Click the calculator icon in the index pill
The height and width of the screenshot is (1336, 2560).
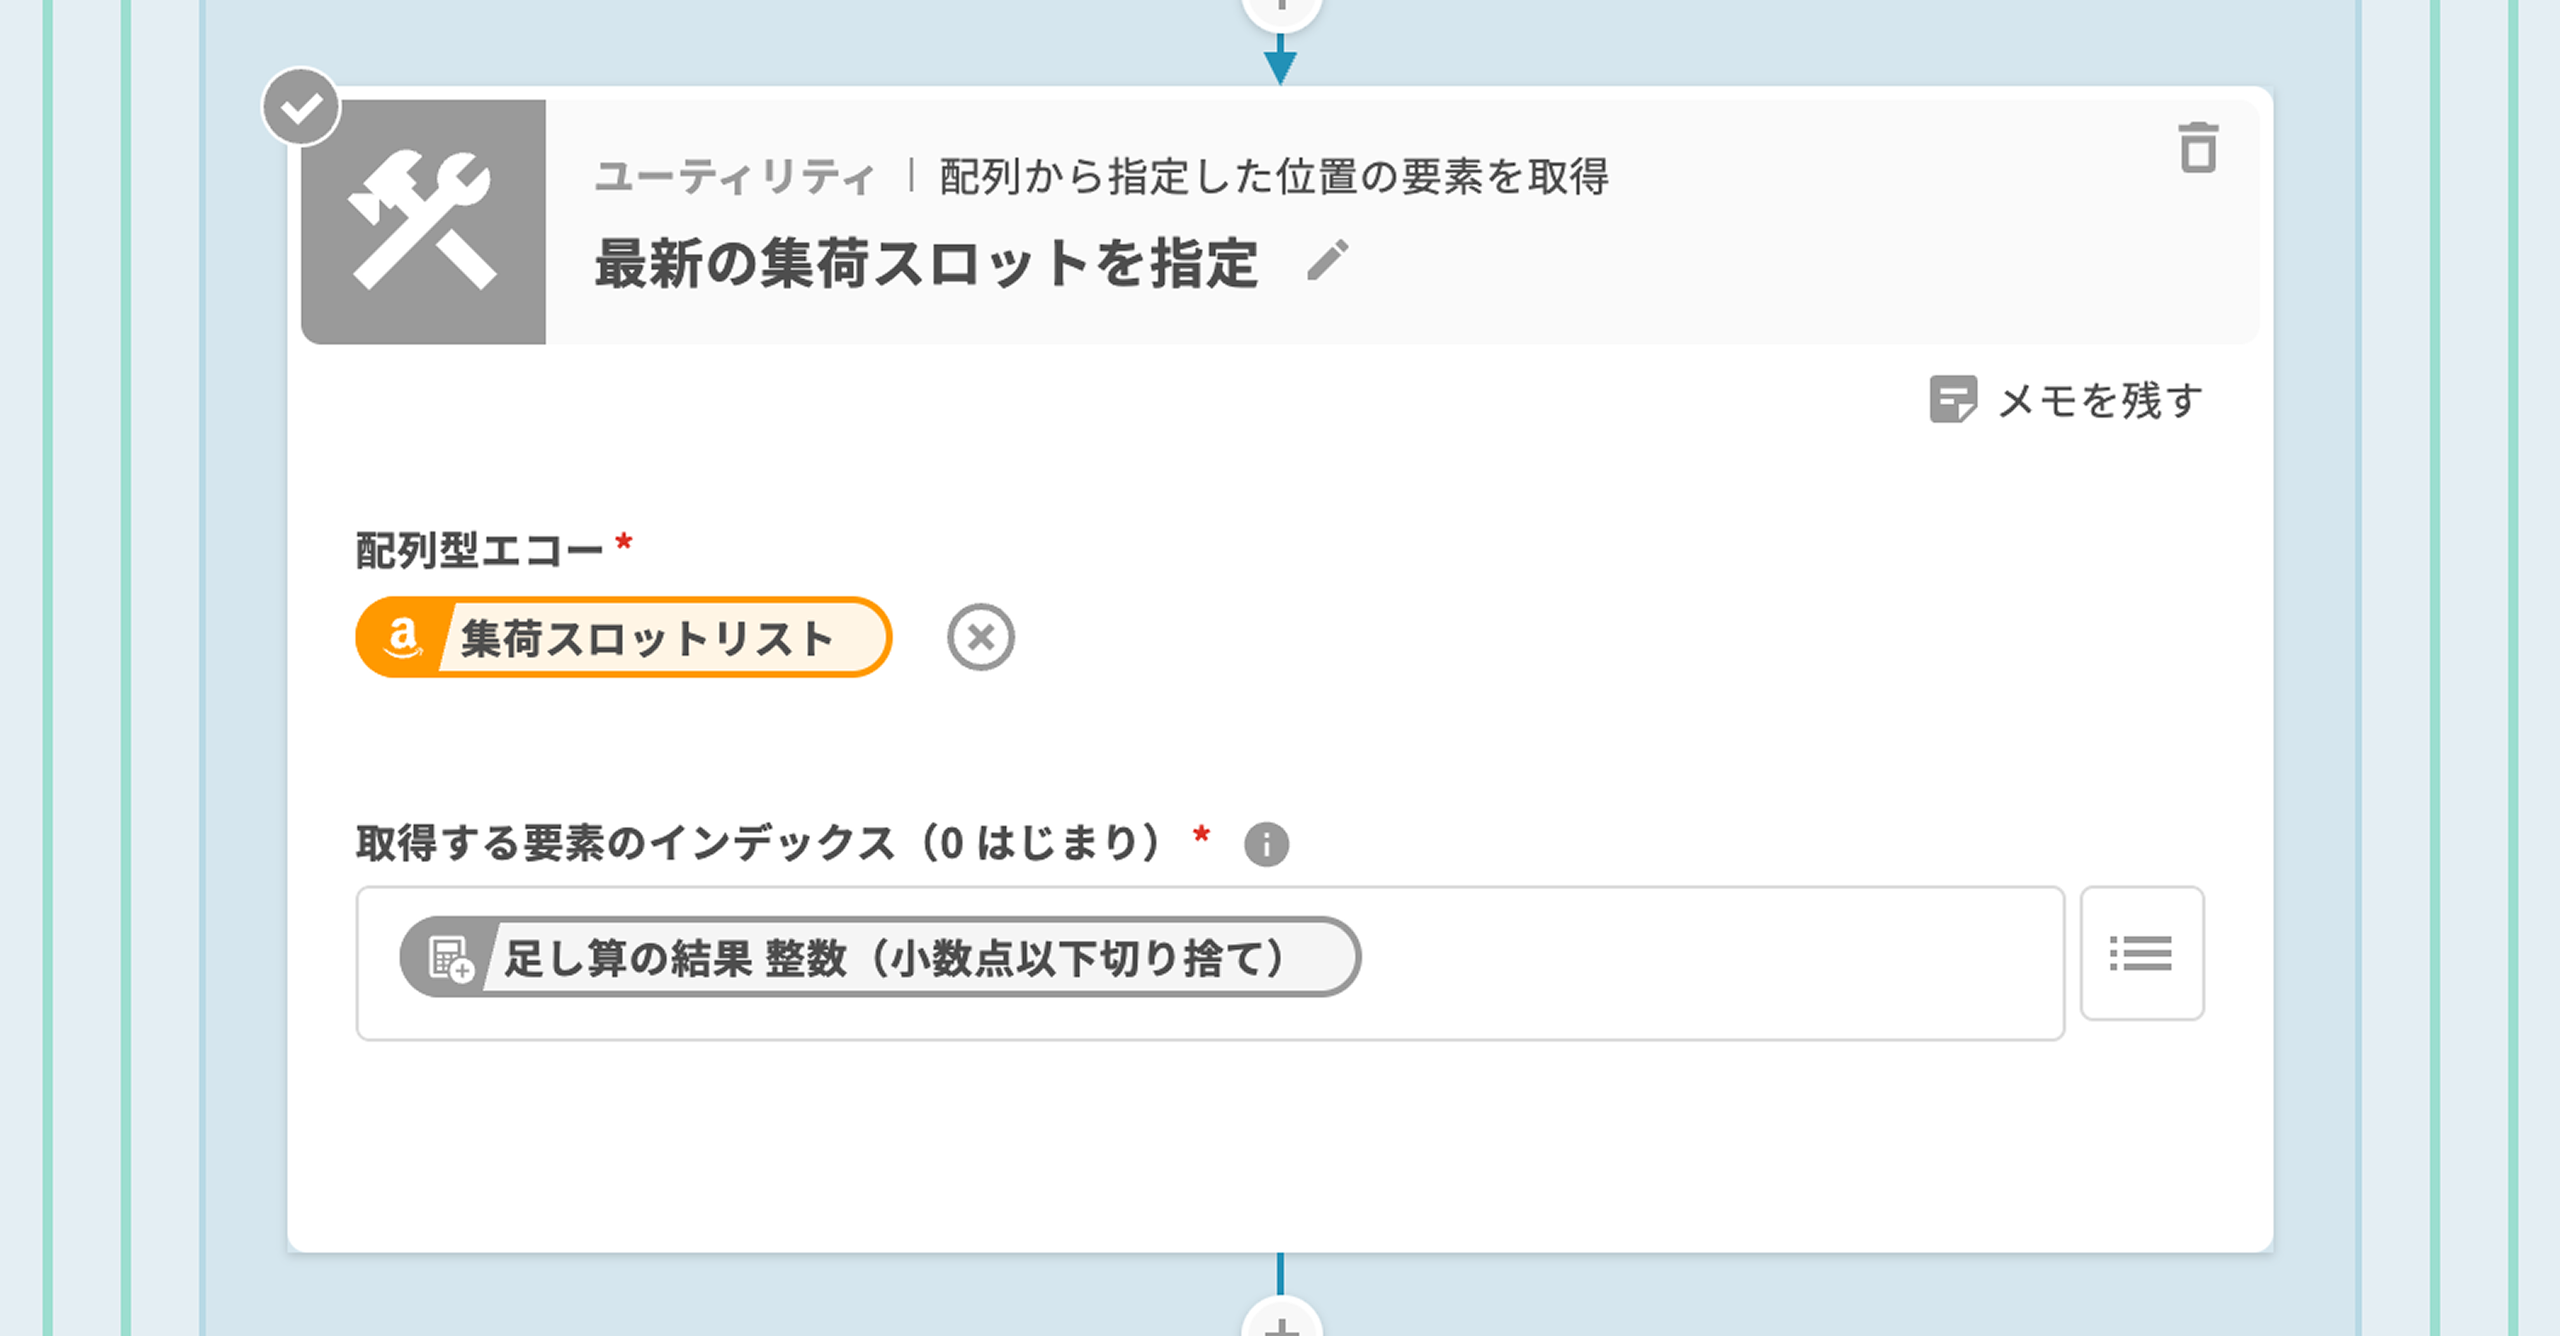pos(449,958)
